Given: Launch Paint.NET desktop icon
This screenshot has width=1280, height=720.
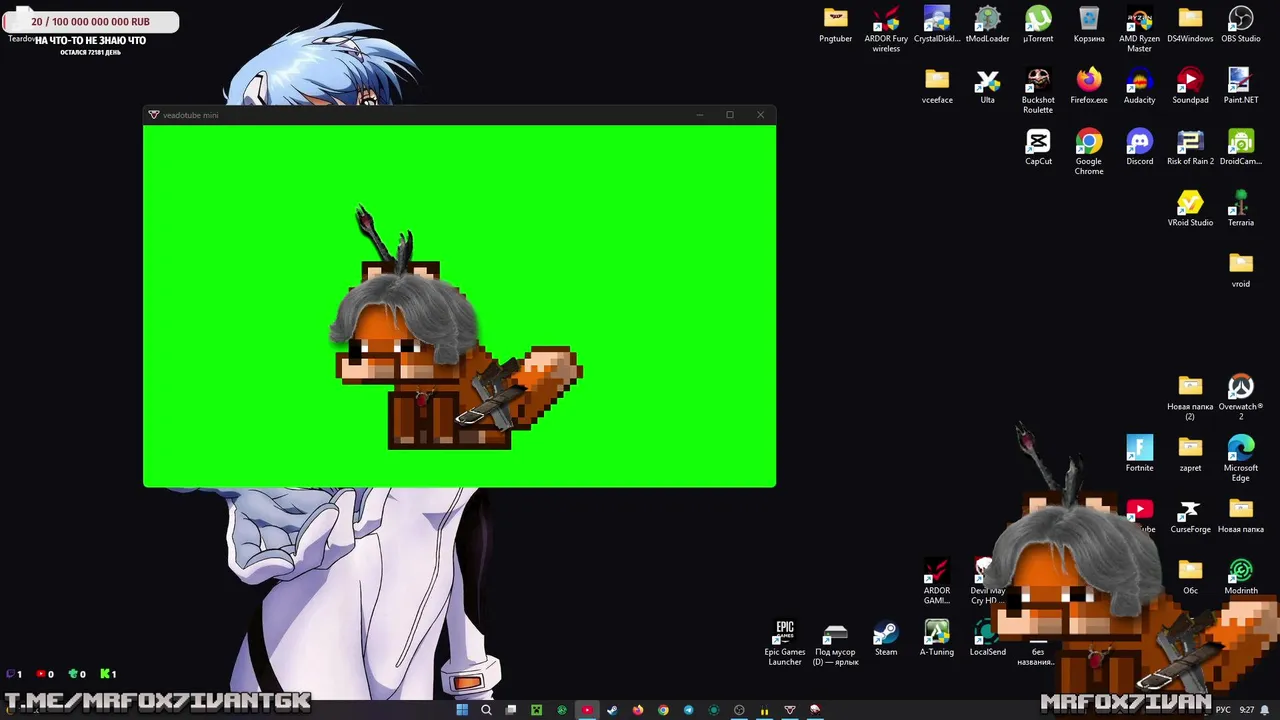Looking at the screenshot, I should (x=1241, y=86).
